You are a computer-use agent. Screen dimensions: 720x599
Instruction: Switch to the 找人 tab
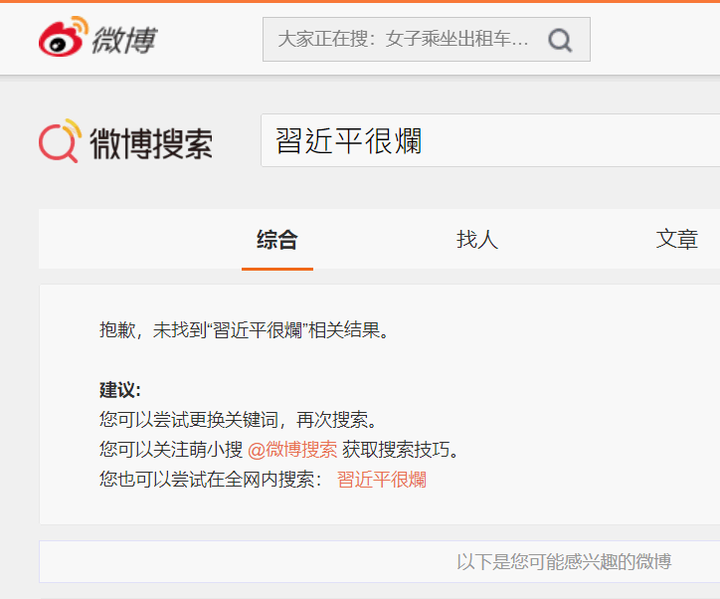pos(477,240)
